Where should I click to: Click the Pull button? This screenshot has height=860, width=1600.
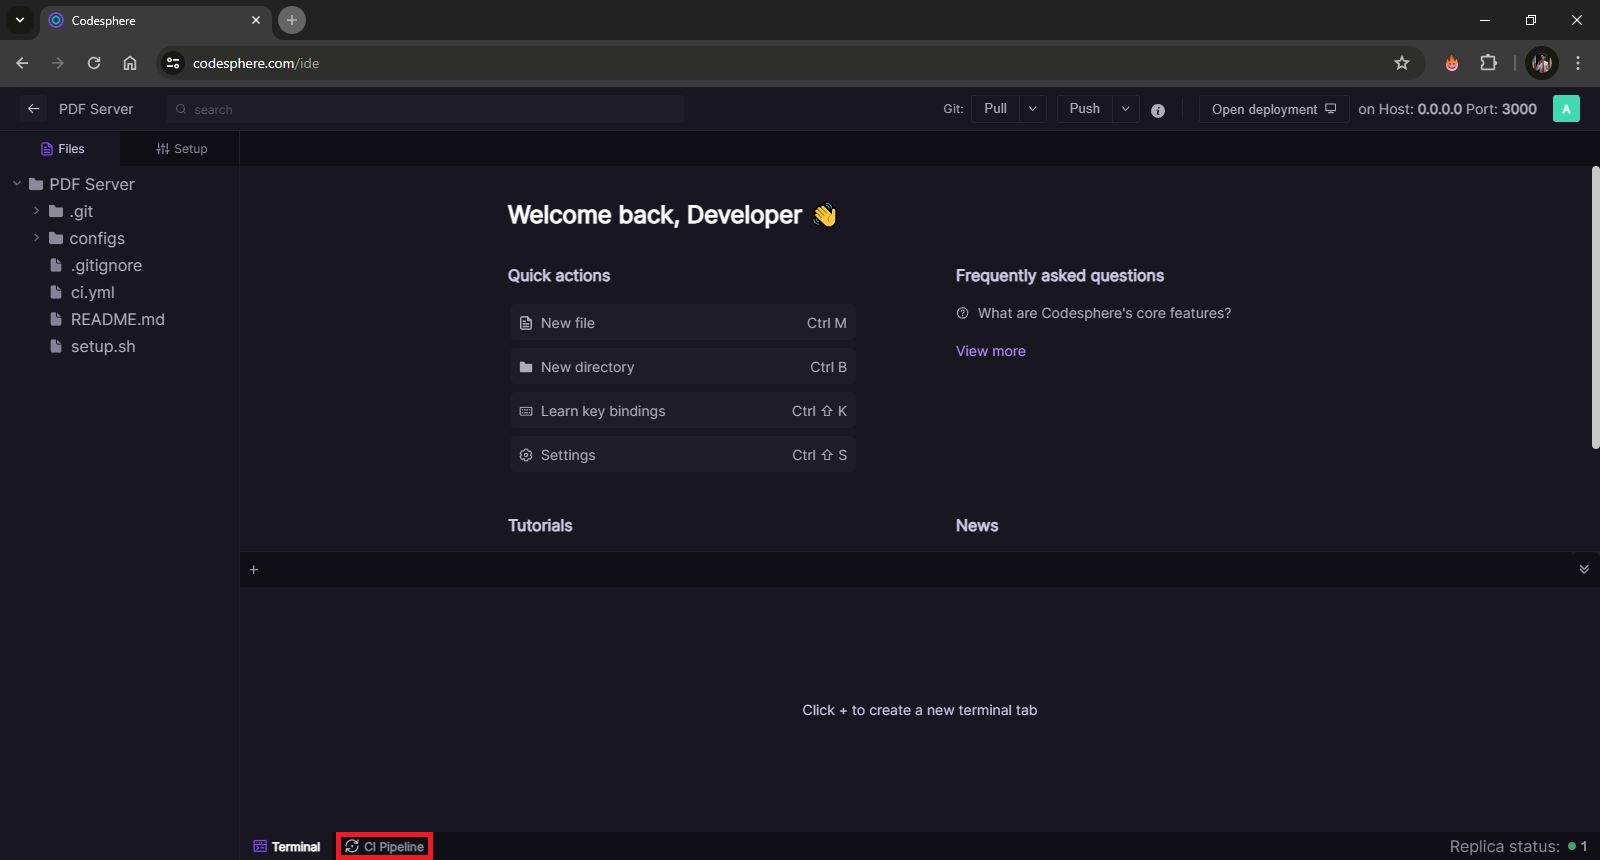click(996, 109)
